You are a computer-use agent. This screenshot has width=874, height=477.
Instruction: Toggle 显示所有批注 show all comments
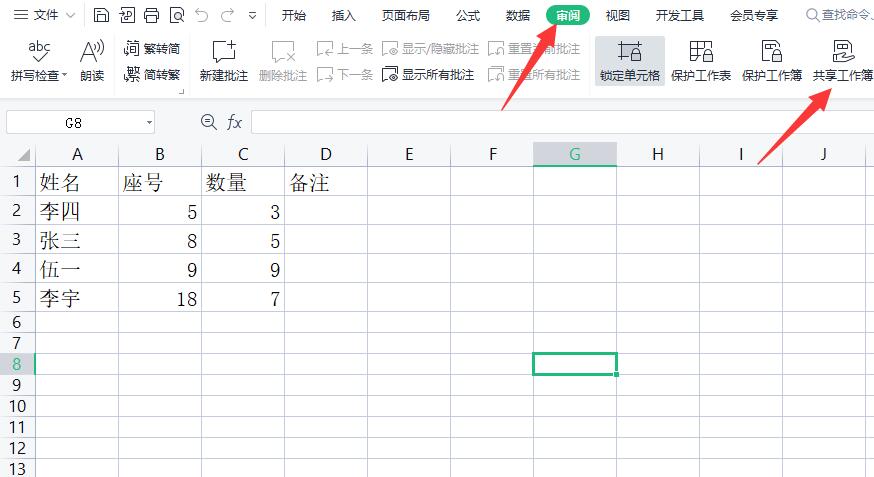point(428,74)
